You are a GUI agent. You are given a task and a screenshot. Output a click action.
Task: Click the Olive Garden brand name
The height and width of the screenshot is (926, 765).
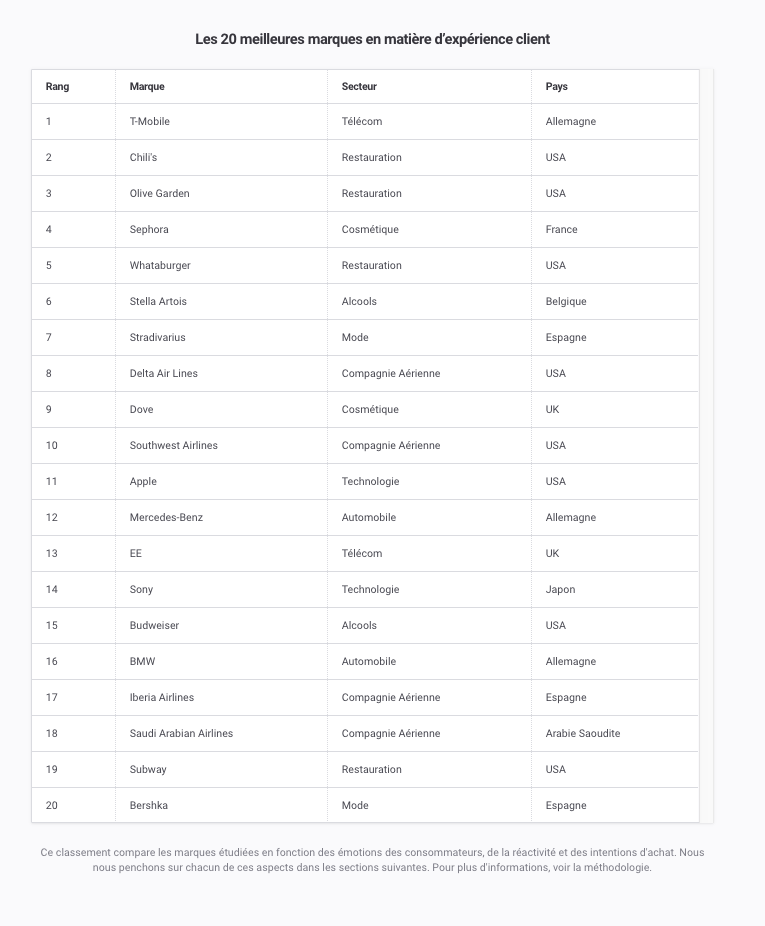pyautogui.click(x=159, y=193)
